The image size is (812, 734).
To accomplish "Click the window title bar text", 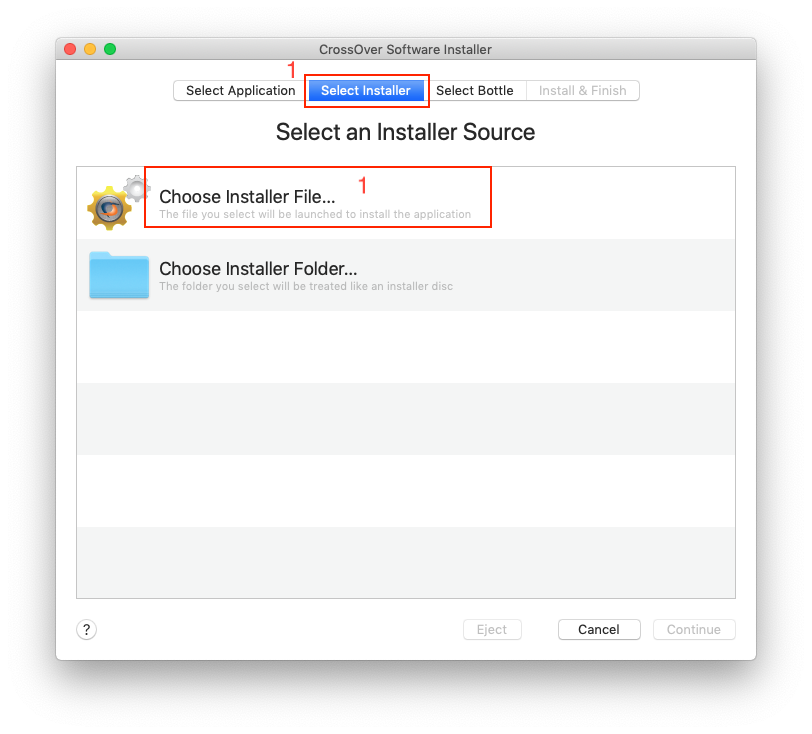I will [405, 49].
